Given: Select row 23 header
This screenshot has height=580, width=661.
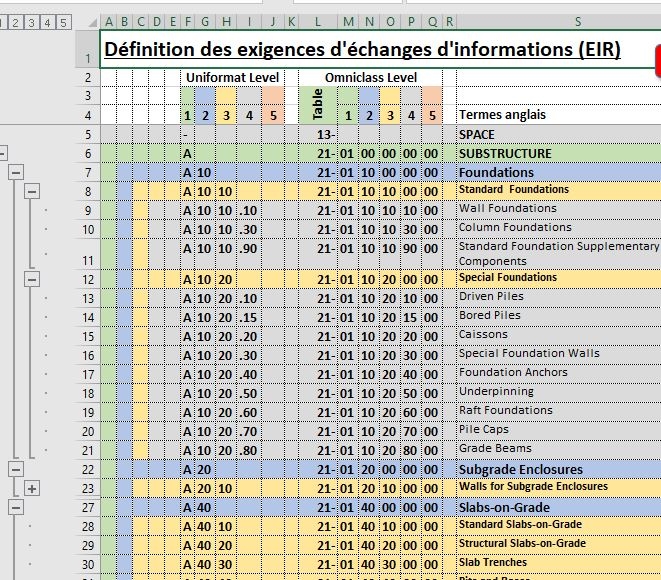Looking at the screenshot, I should point(88,489).
